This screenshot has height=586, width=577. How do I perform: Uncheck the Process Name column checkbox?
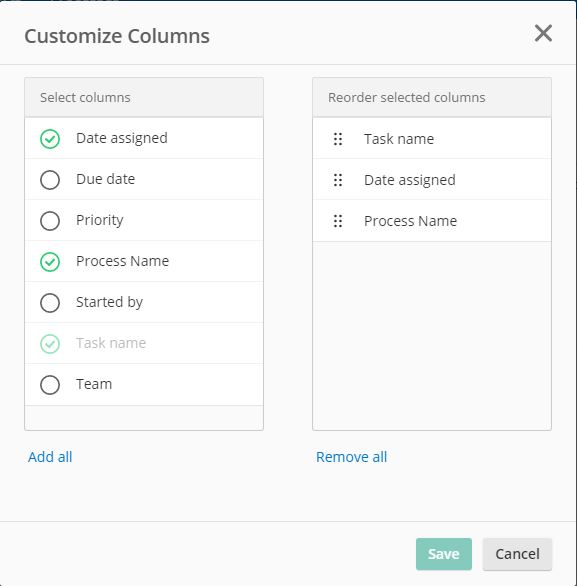point(50,262)
